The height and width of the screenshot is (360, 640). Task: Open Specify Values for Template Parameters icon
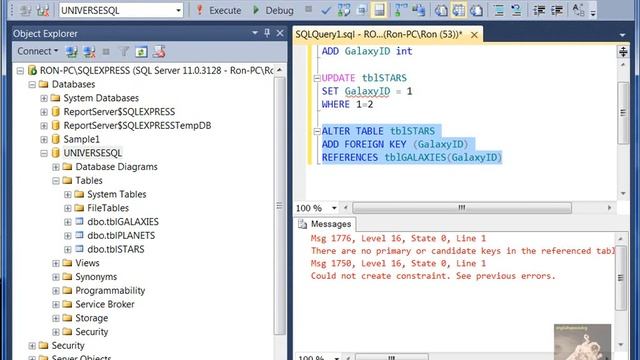click(578, 9)
